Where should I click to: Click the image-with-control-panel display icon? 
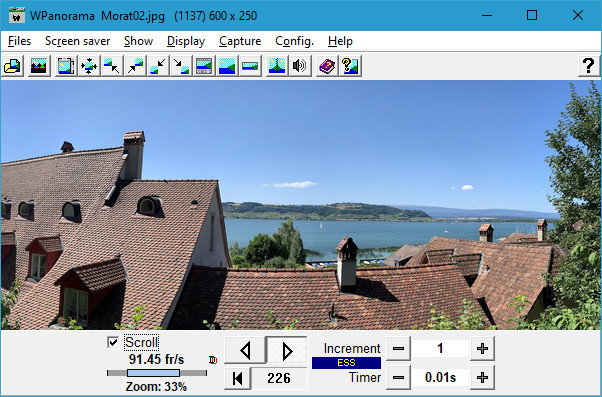point(204,66)
